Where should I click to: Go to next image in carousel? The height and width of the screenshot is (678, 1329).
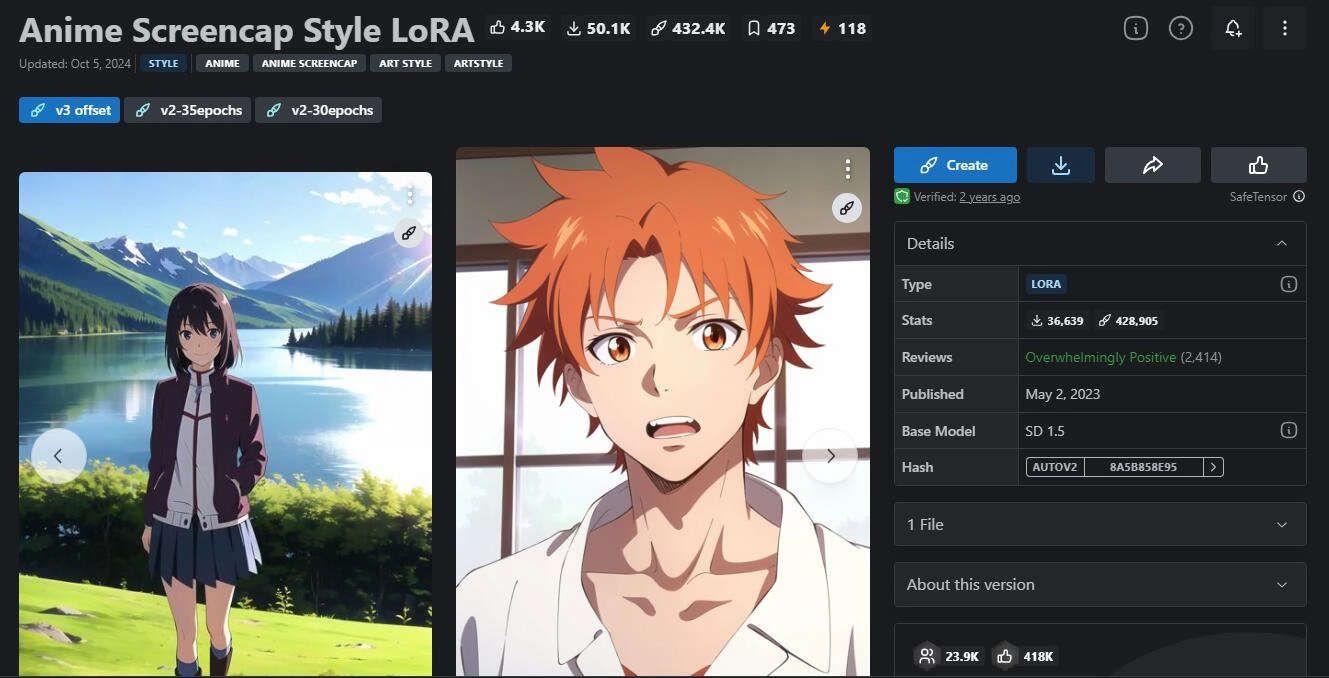point(830,456)
